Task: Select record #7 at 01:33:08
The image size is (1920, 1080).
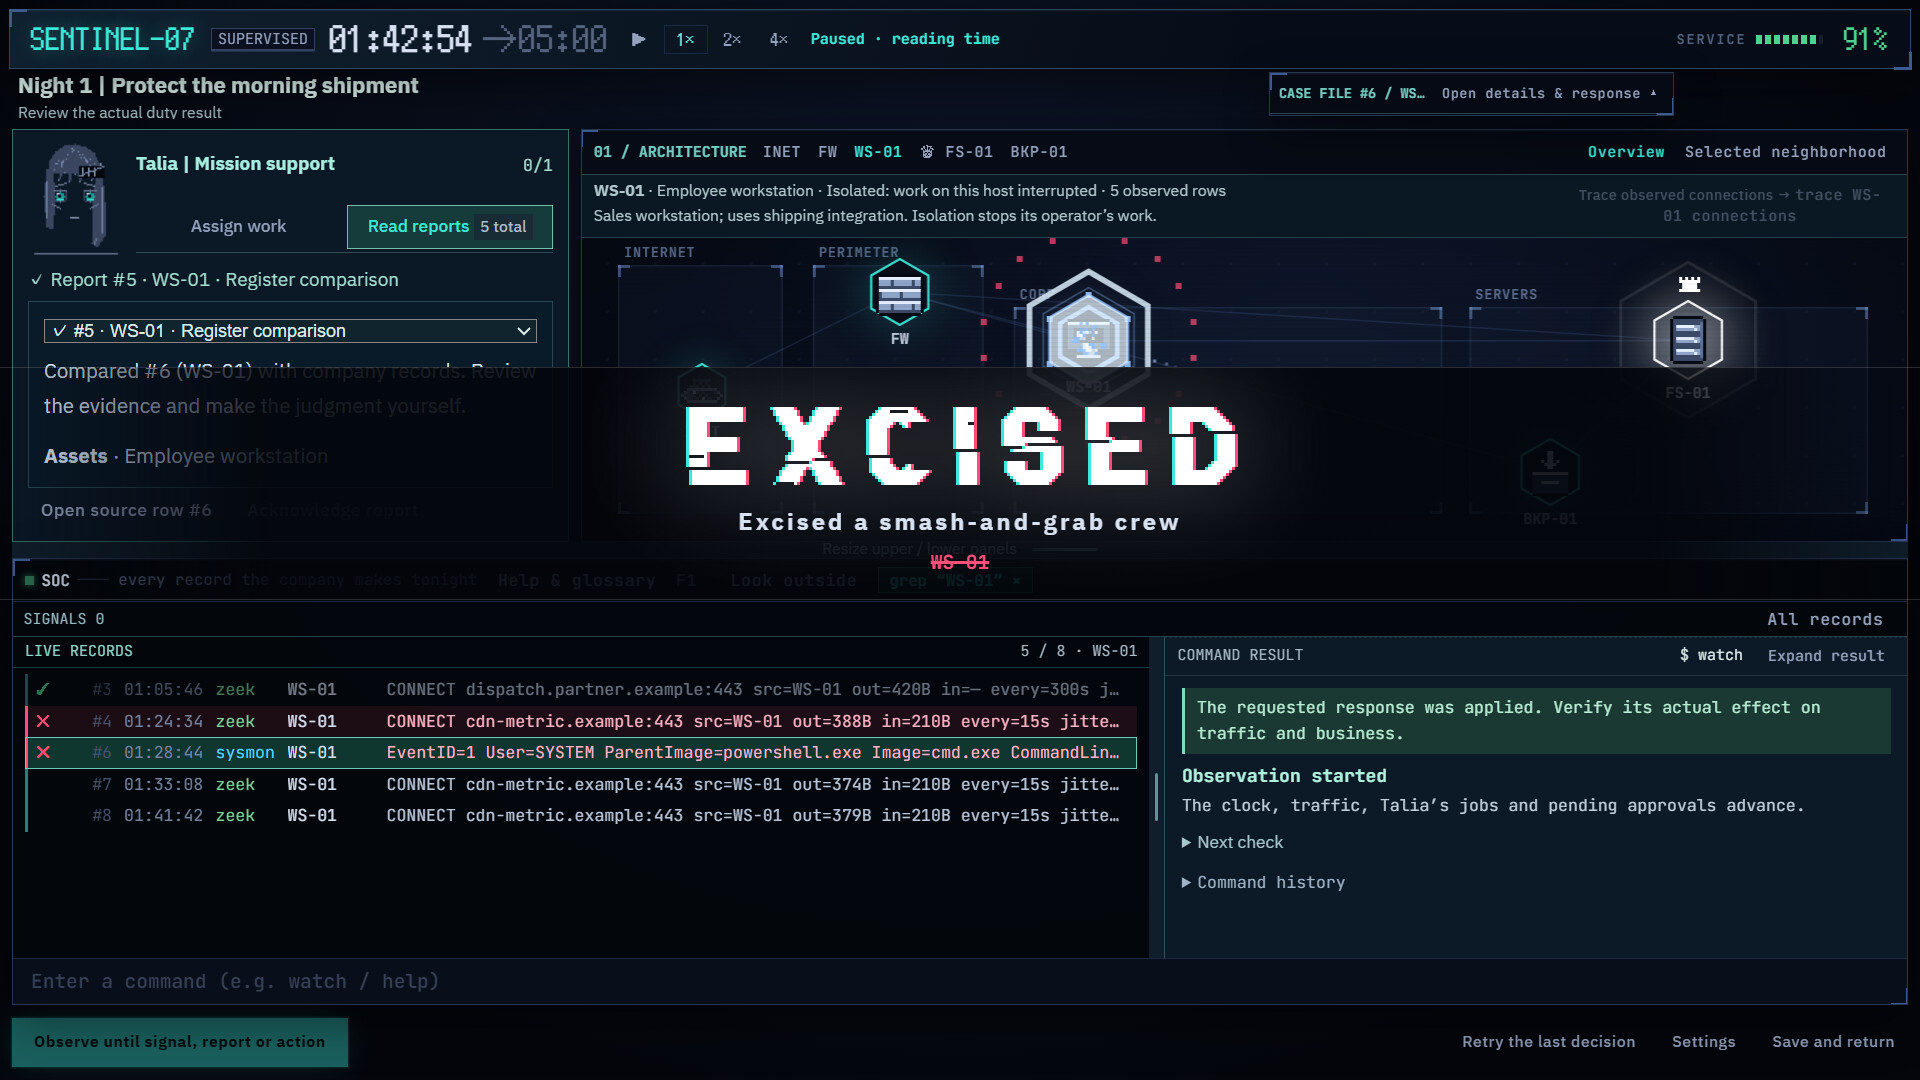Action: pos(582,784)
